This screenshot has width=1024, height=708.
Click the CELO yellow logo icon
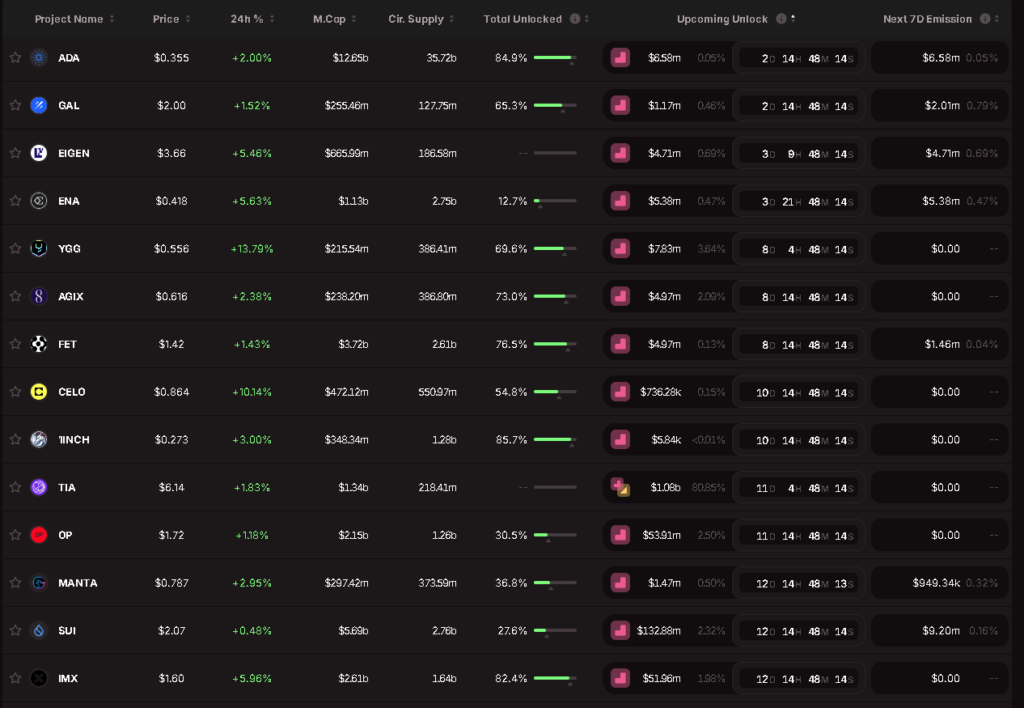click(38, 392)
